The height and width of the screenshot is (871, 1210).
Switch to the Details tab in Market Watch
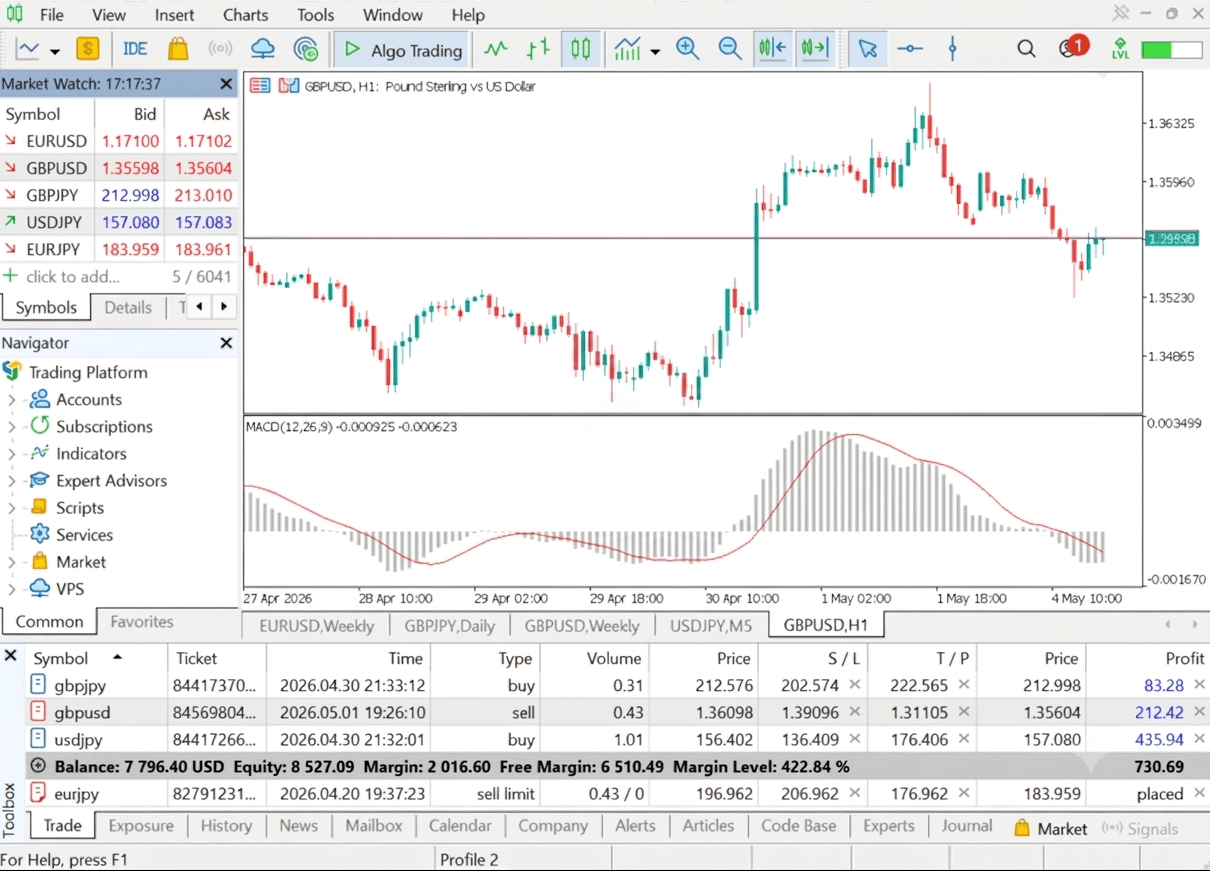click(x=128, y=307)
